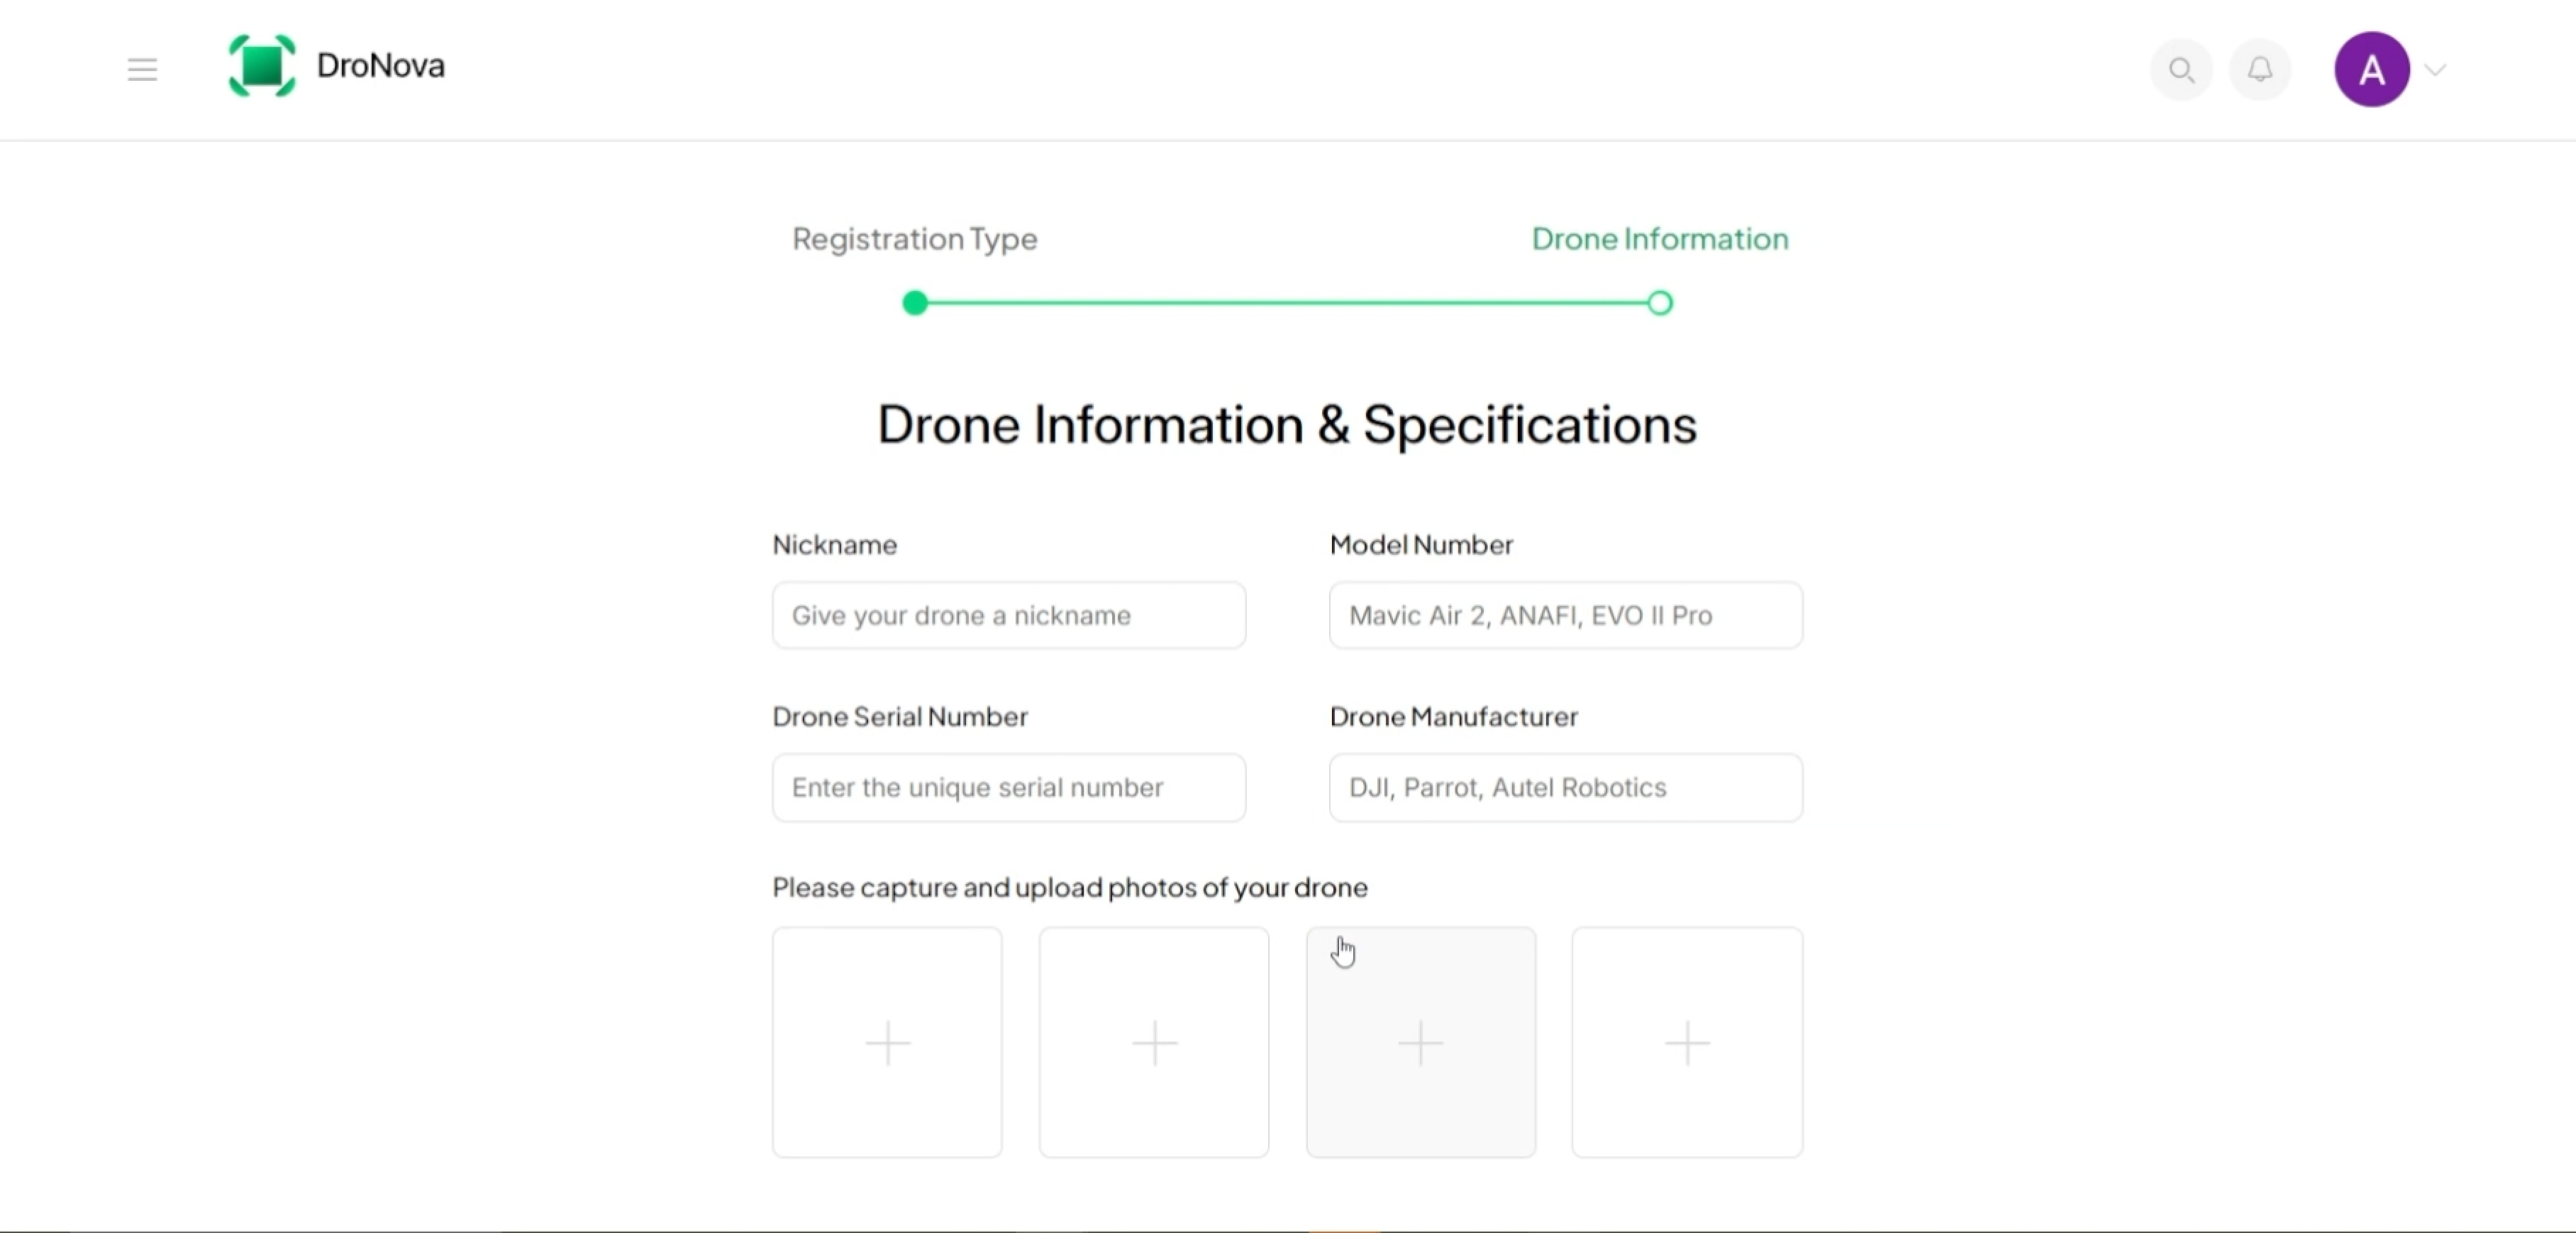Expand the account dropdown chevron
The width and height of the screenshot is (2576, 1233).
click(x=2436, y=70)
